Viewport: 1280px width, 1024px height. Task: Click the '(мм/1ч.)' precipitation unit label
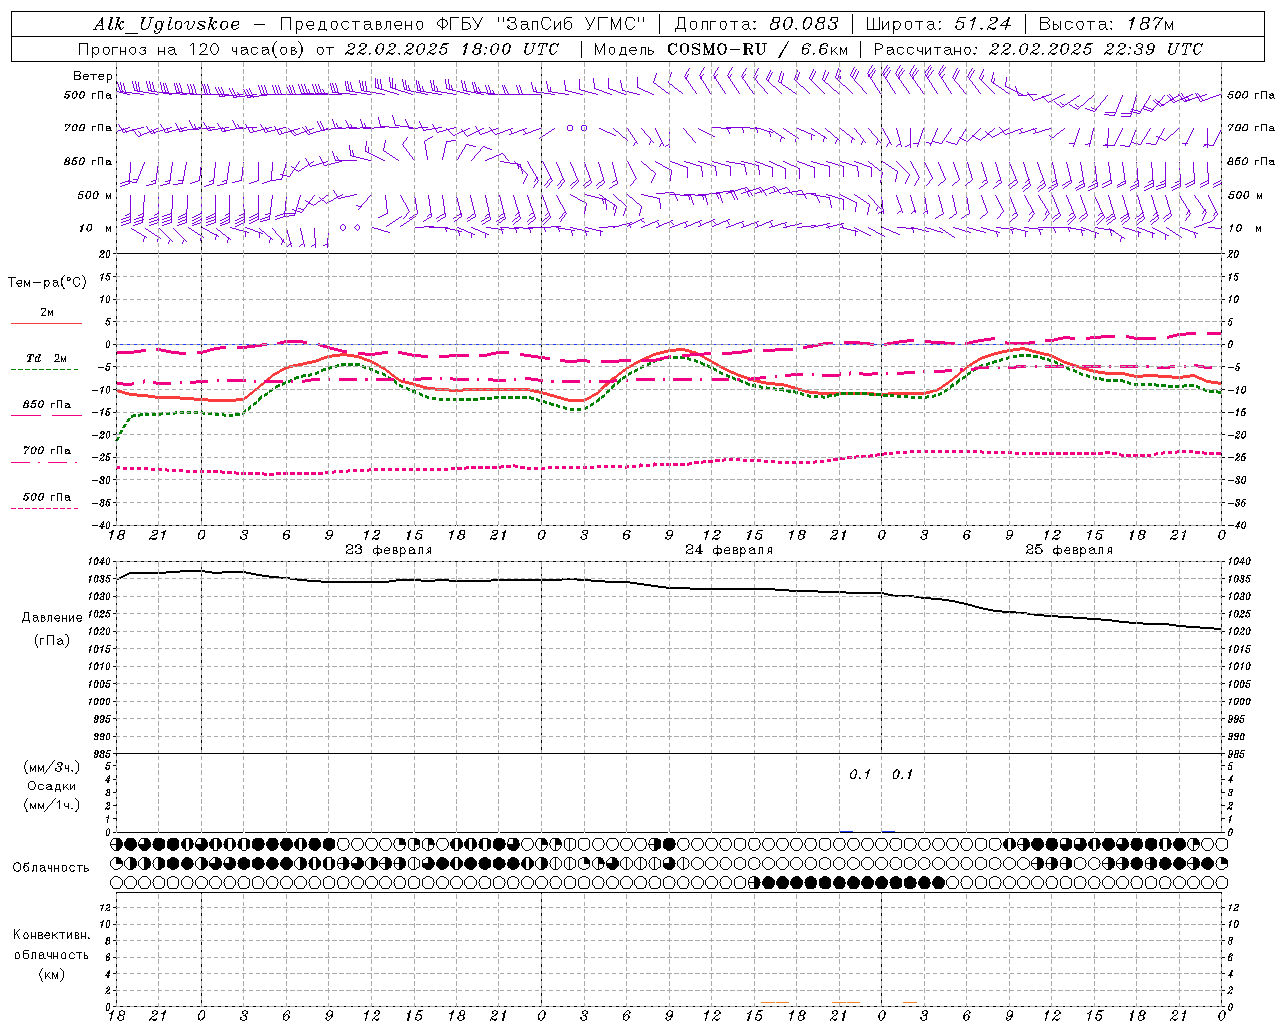[52, 805]
